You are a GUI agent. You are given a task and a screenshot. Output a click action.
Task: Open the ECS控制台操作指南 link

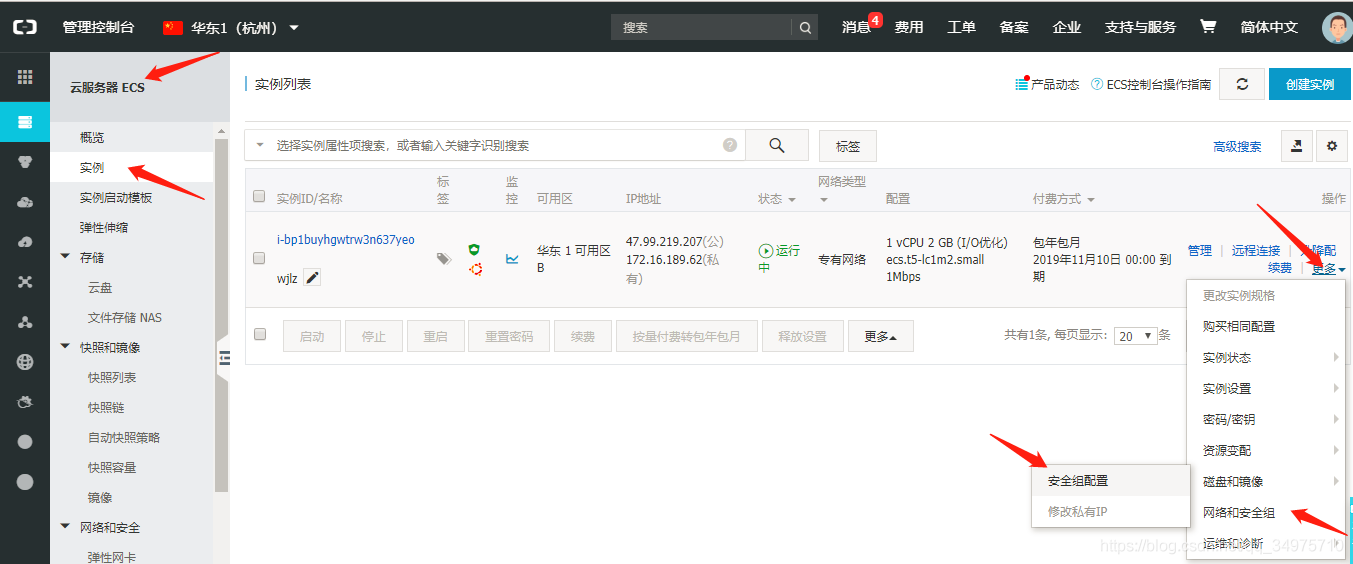[x=1151, y=85]
